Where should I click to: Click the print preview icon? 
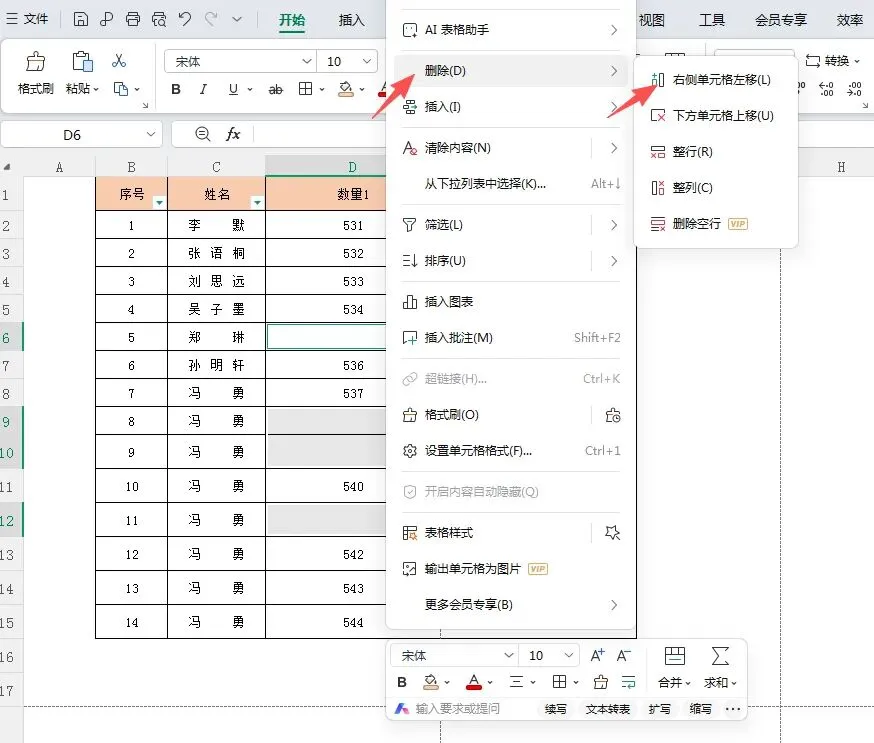coord(159,20)
